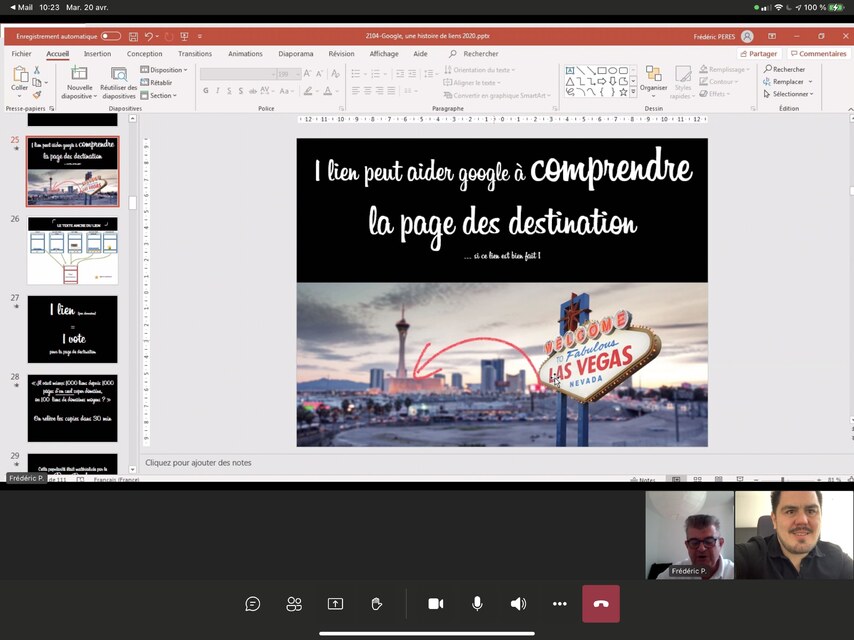Open the Animations tab
The height and width of the screenshot is (640, 854).
[x=245, y=53]
